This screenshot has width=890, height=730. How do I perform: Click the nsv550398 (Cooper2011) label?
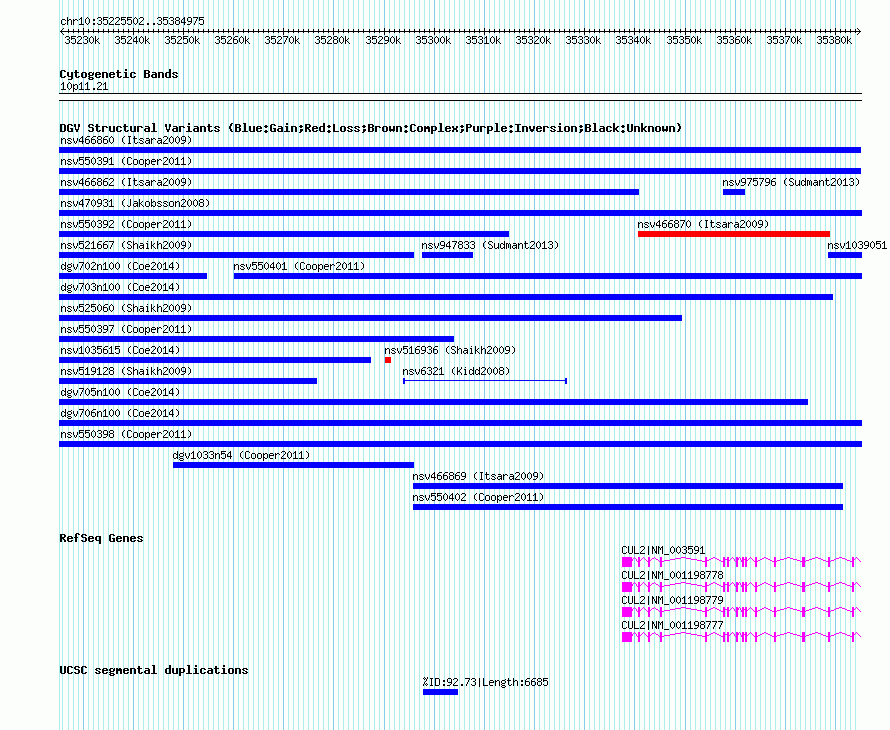click(126, 434)
